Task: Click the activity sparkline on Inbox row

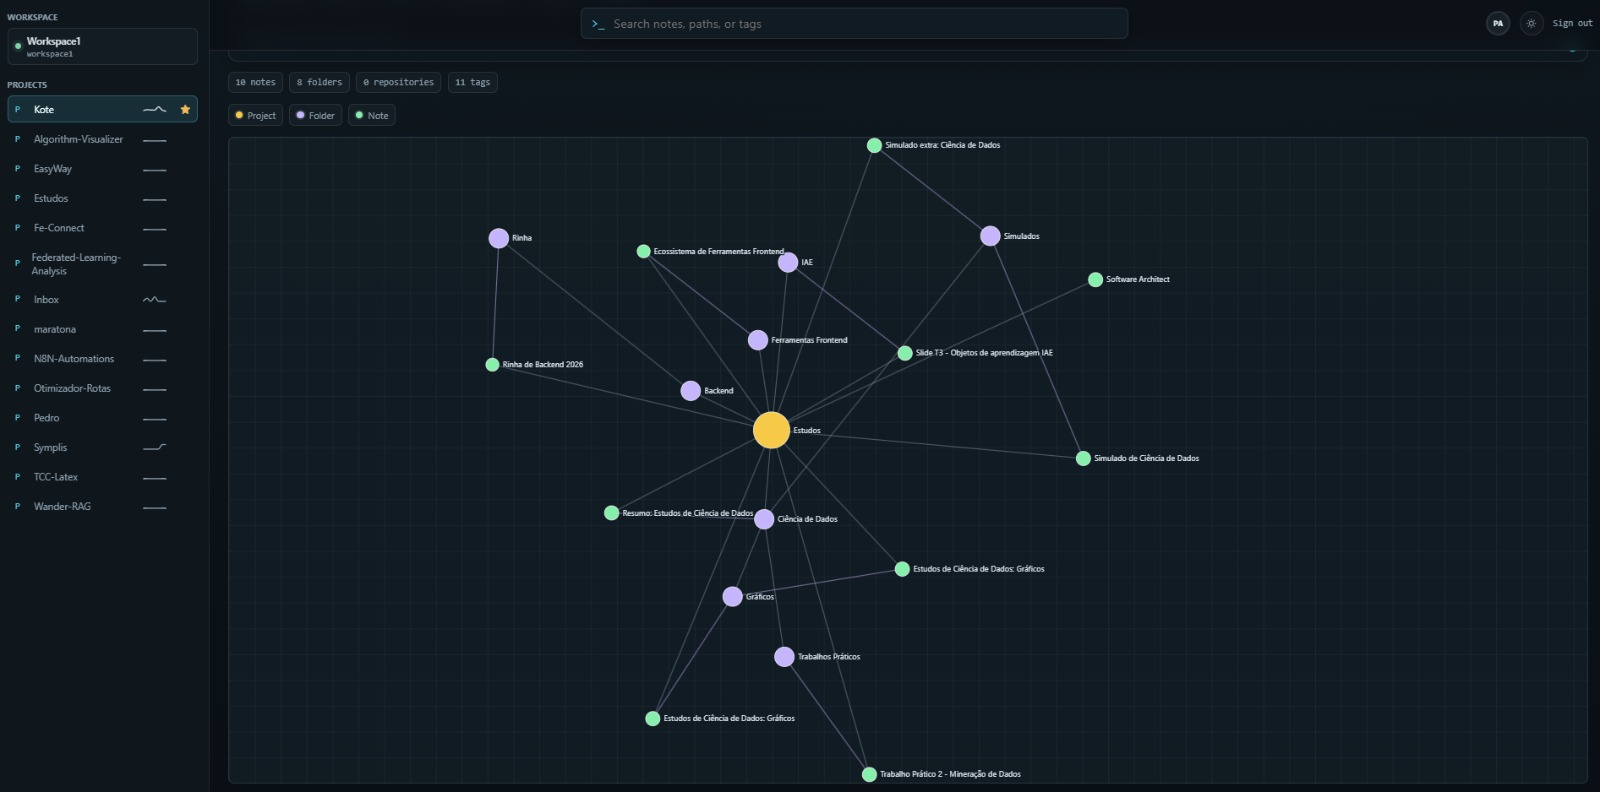Action: pos(155,300)
